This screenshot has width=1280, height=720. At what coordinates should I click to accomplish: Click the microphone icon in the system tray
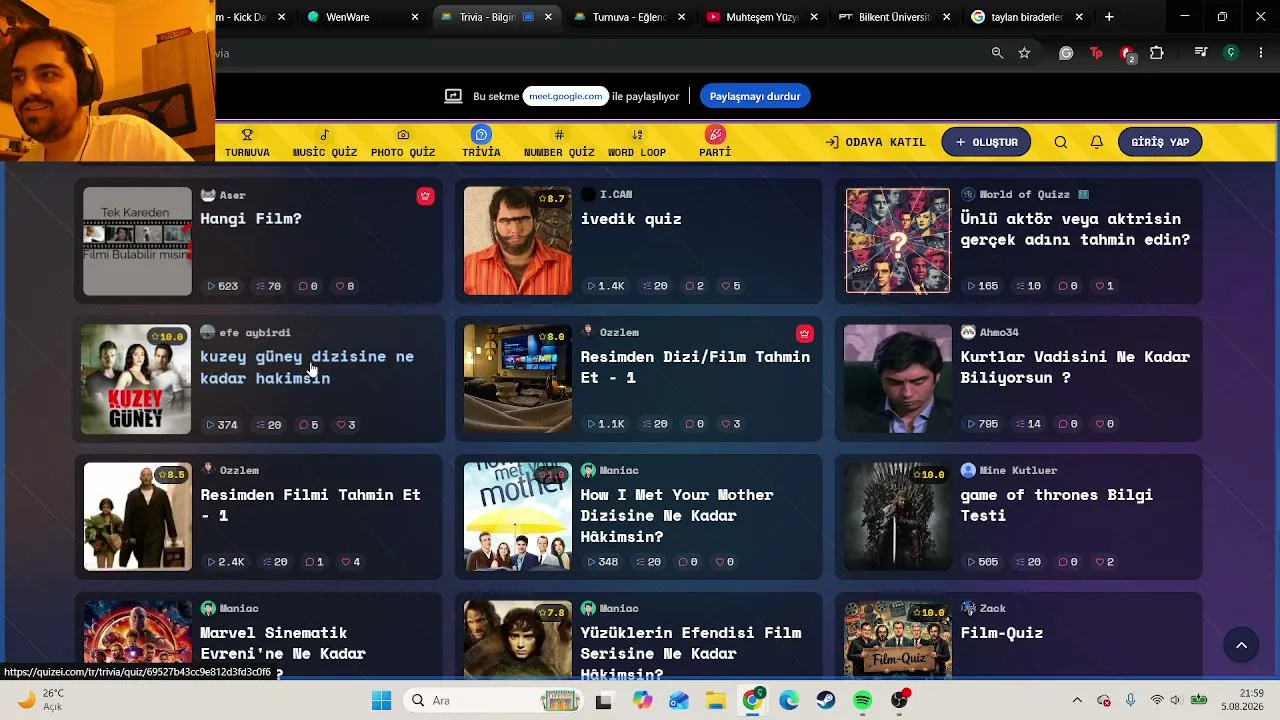1130,701
